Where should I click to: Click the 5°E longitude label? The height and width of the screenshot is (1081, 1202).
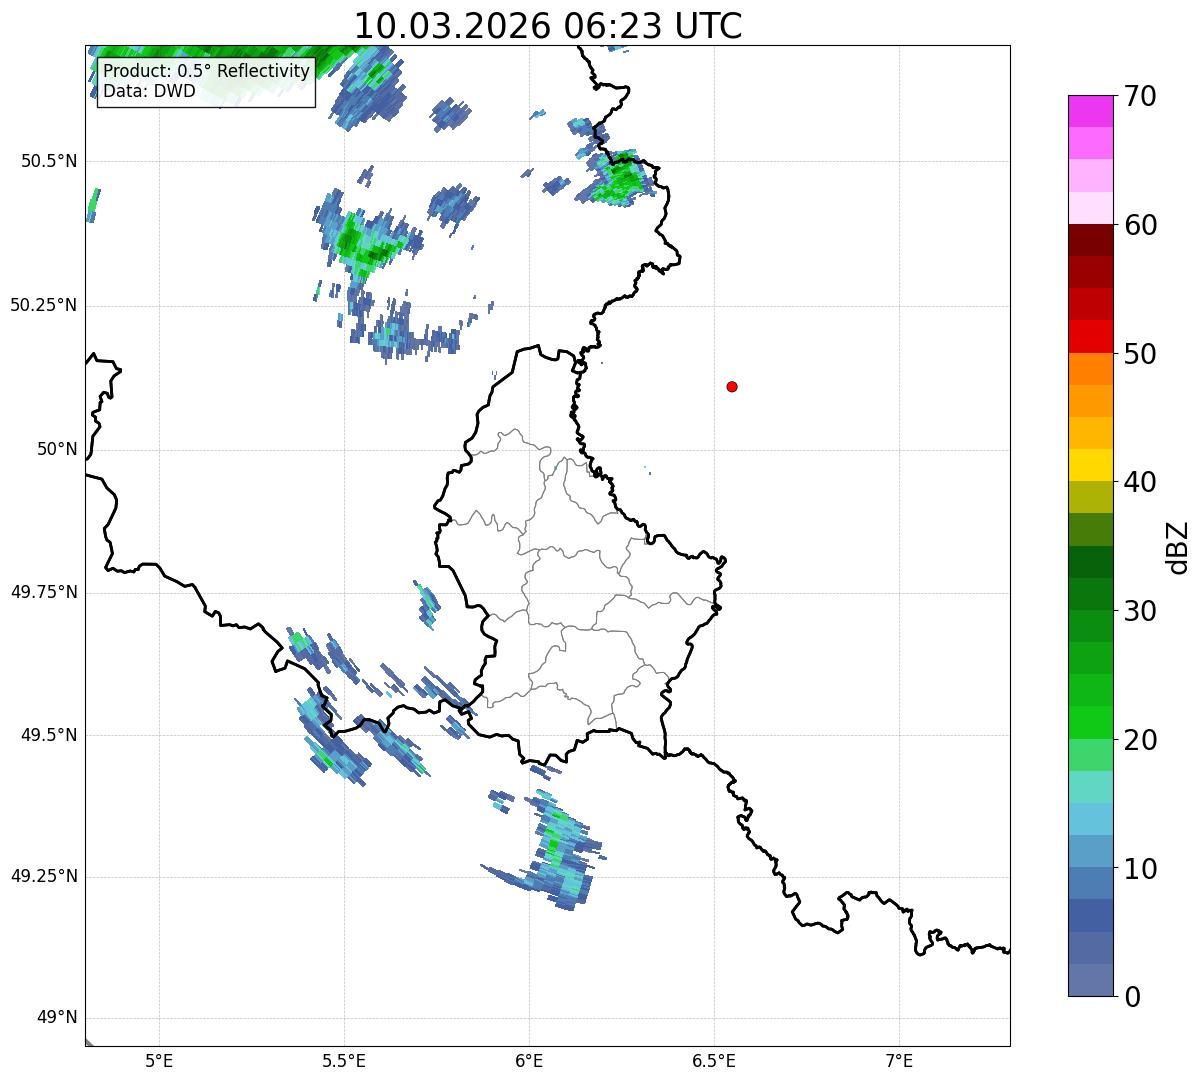pyautogui.click(x=160, y=1061)
